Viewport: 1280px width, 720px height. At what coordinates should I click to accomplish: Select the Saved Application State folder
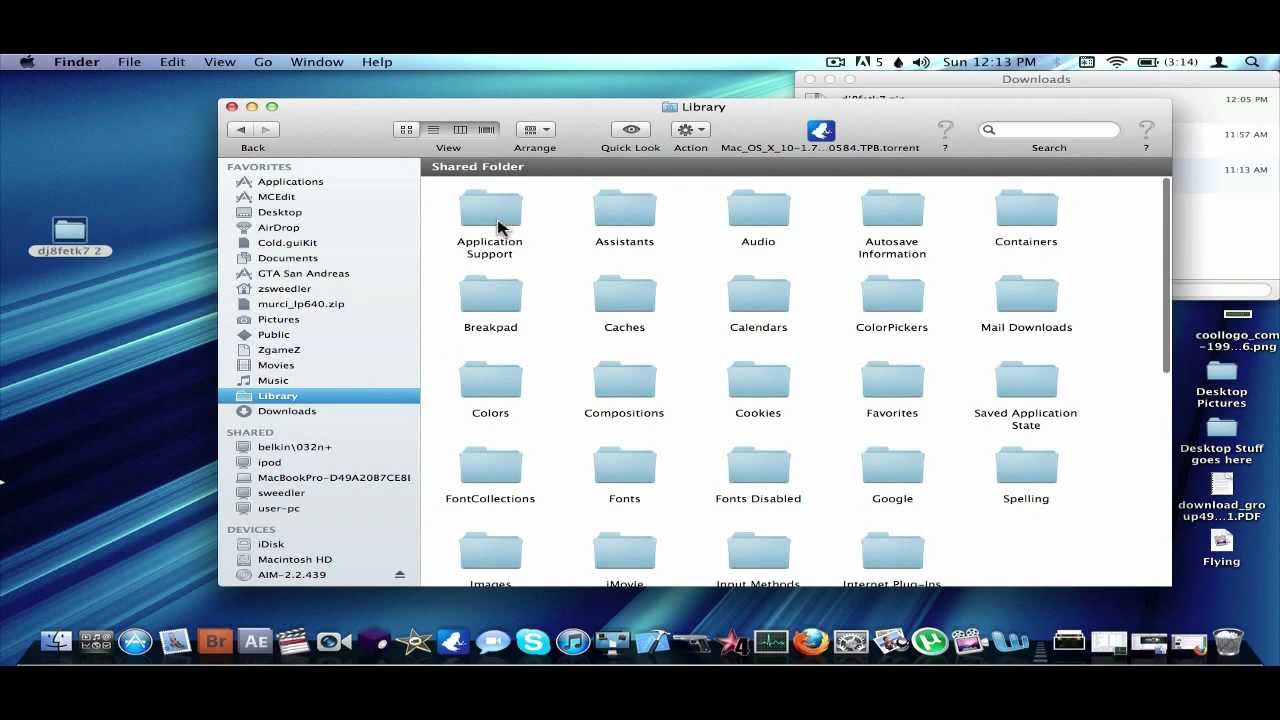pyautogui.click(x=1026, y=396)
